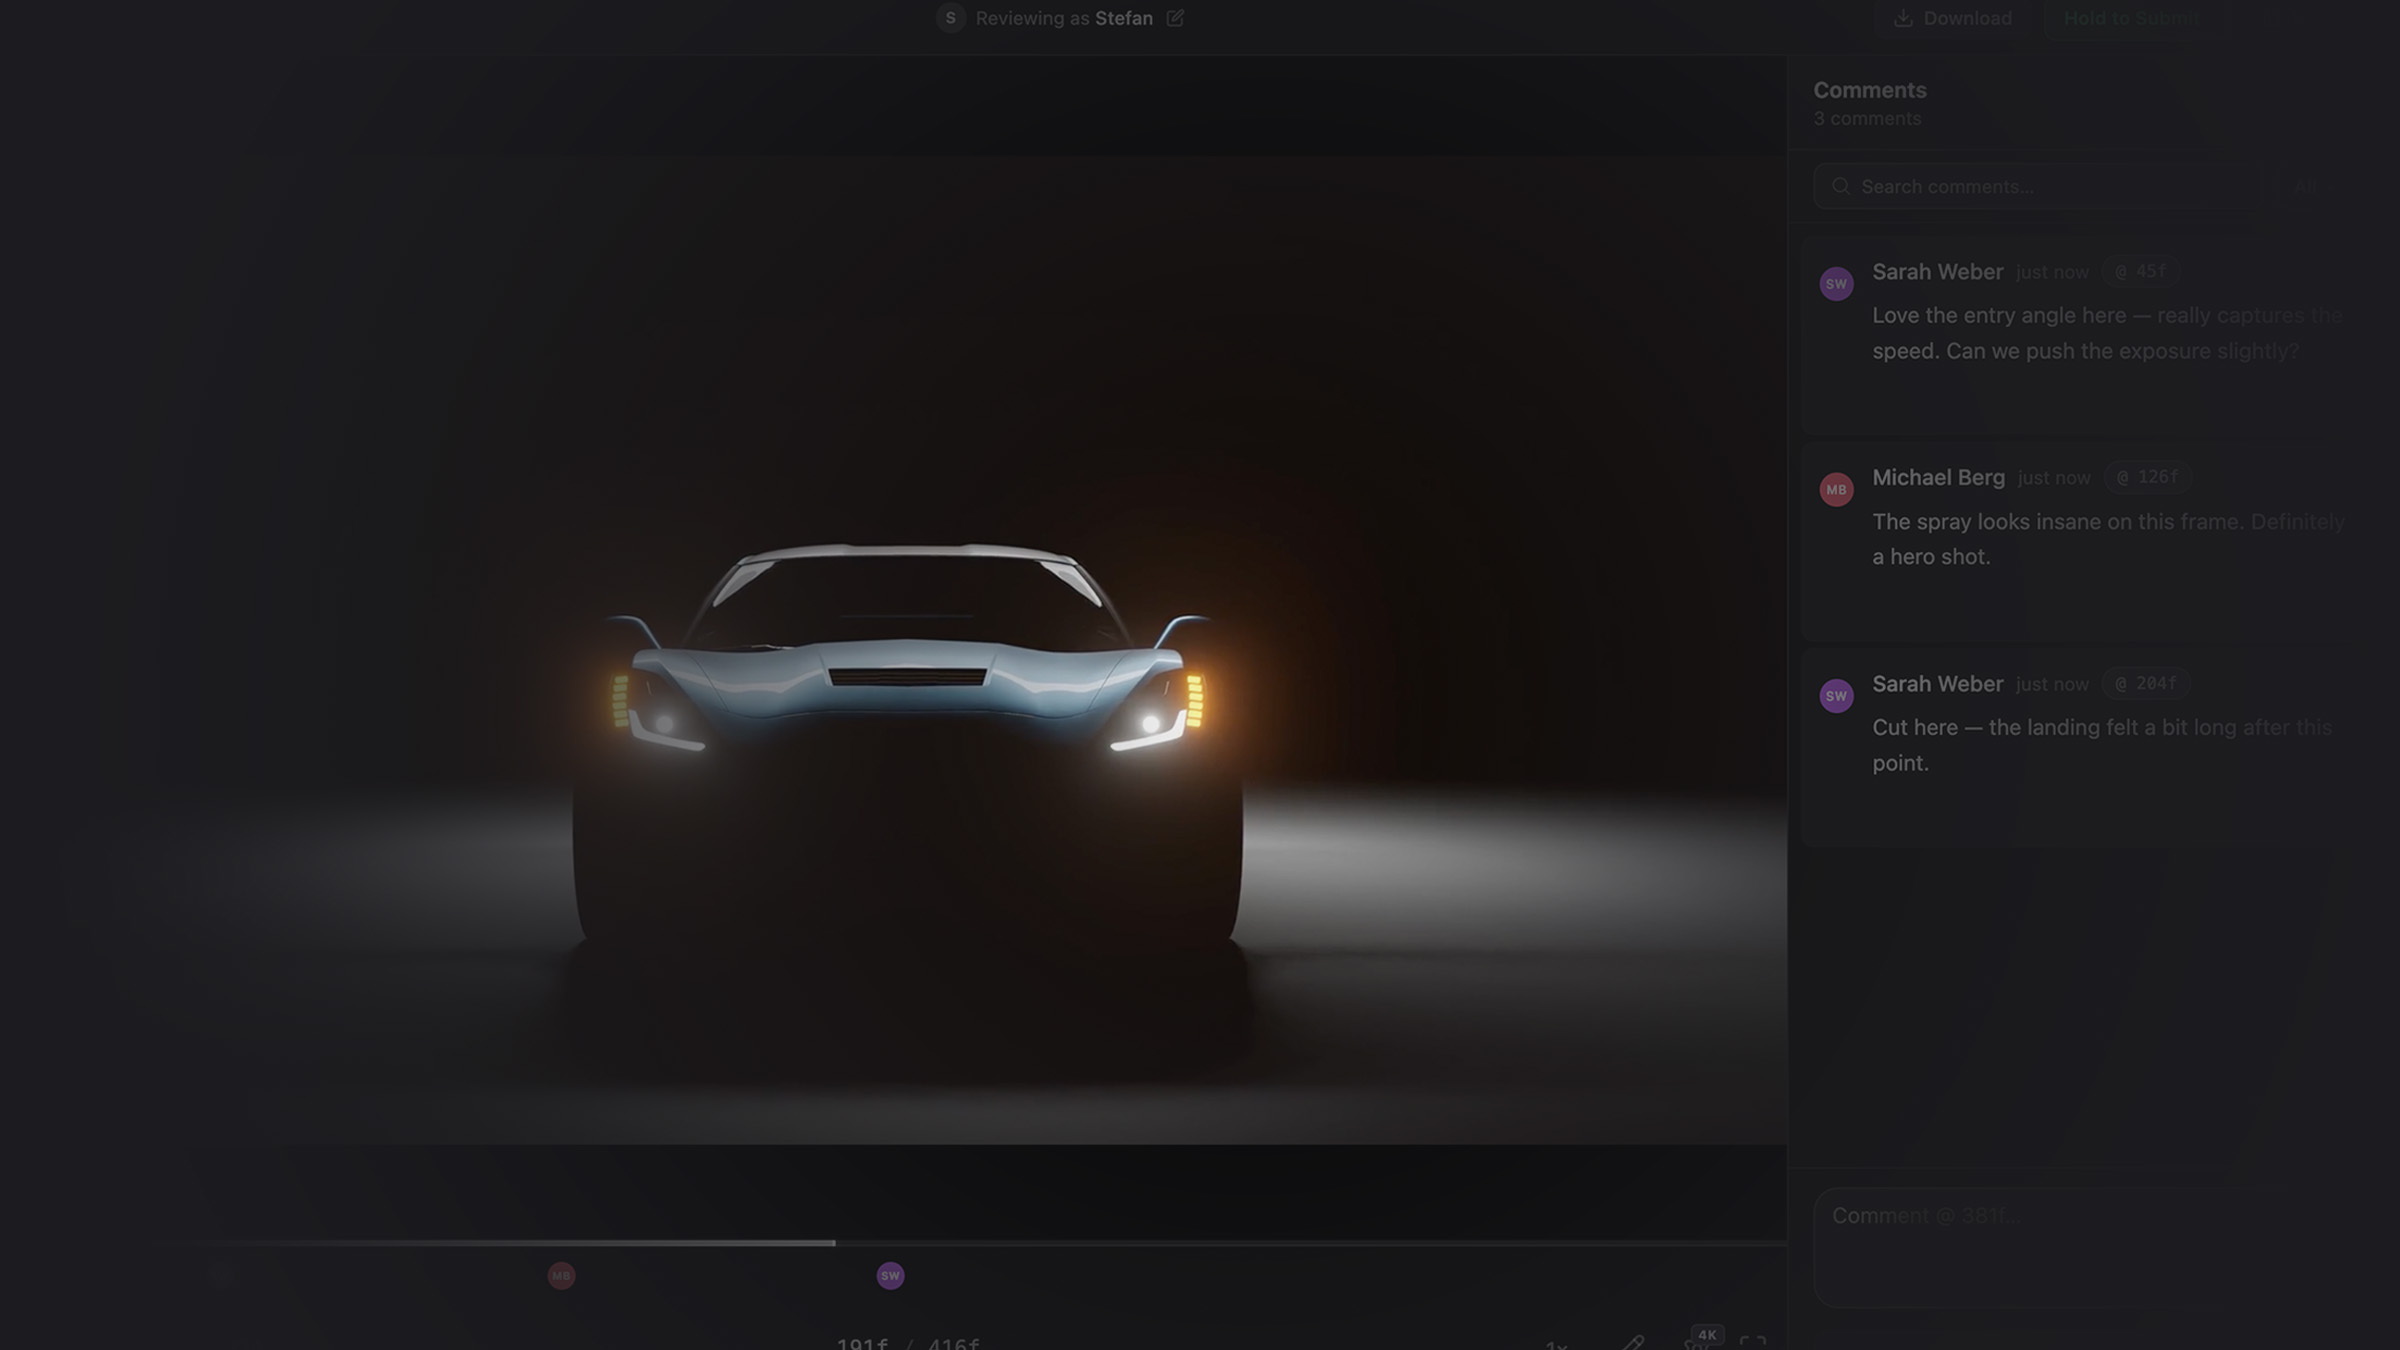Click the SW marker on timeline
Image resolution: width=2400 pixels, height=1350 pixels.
(x=890, y=1276)
